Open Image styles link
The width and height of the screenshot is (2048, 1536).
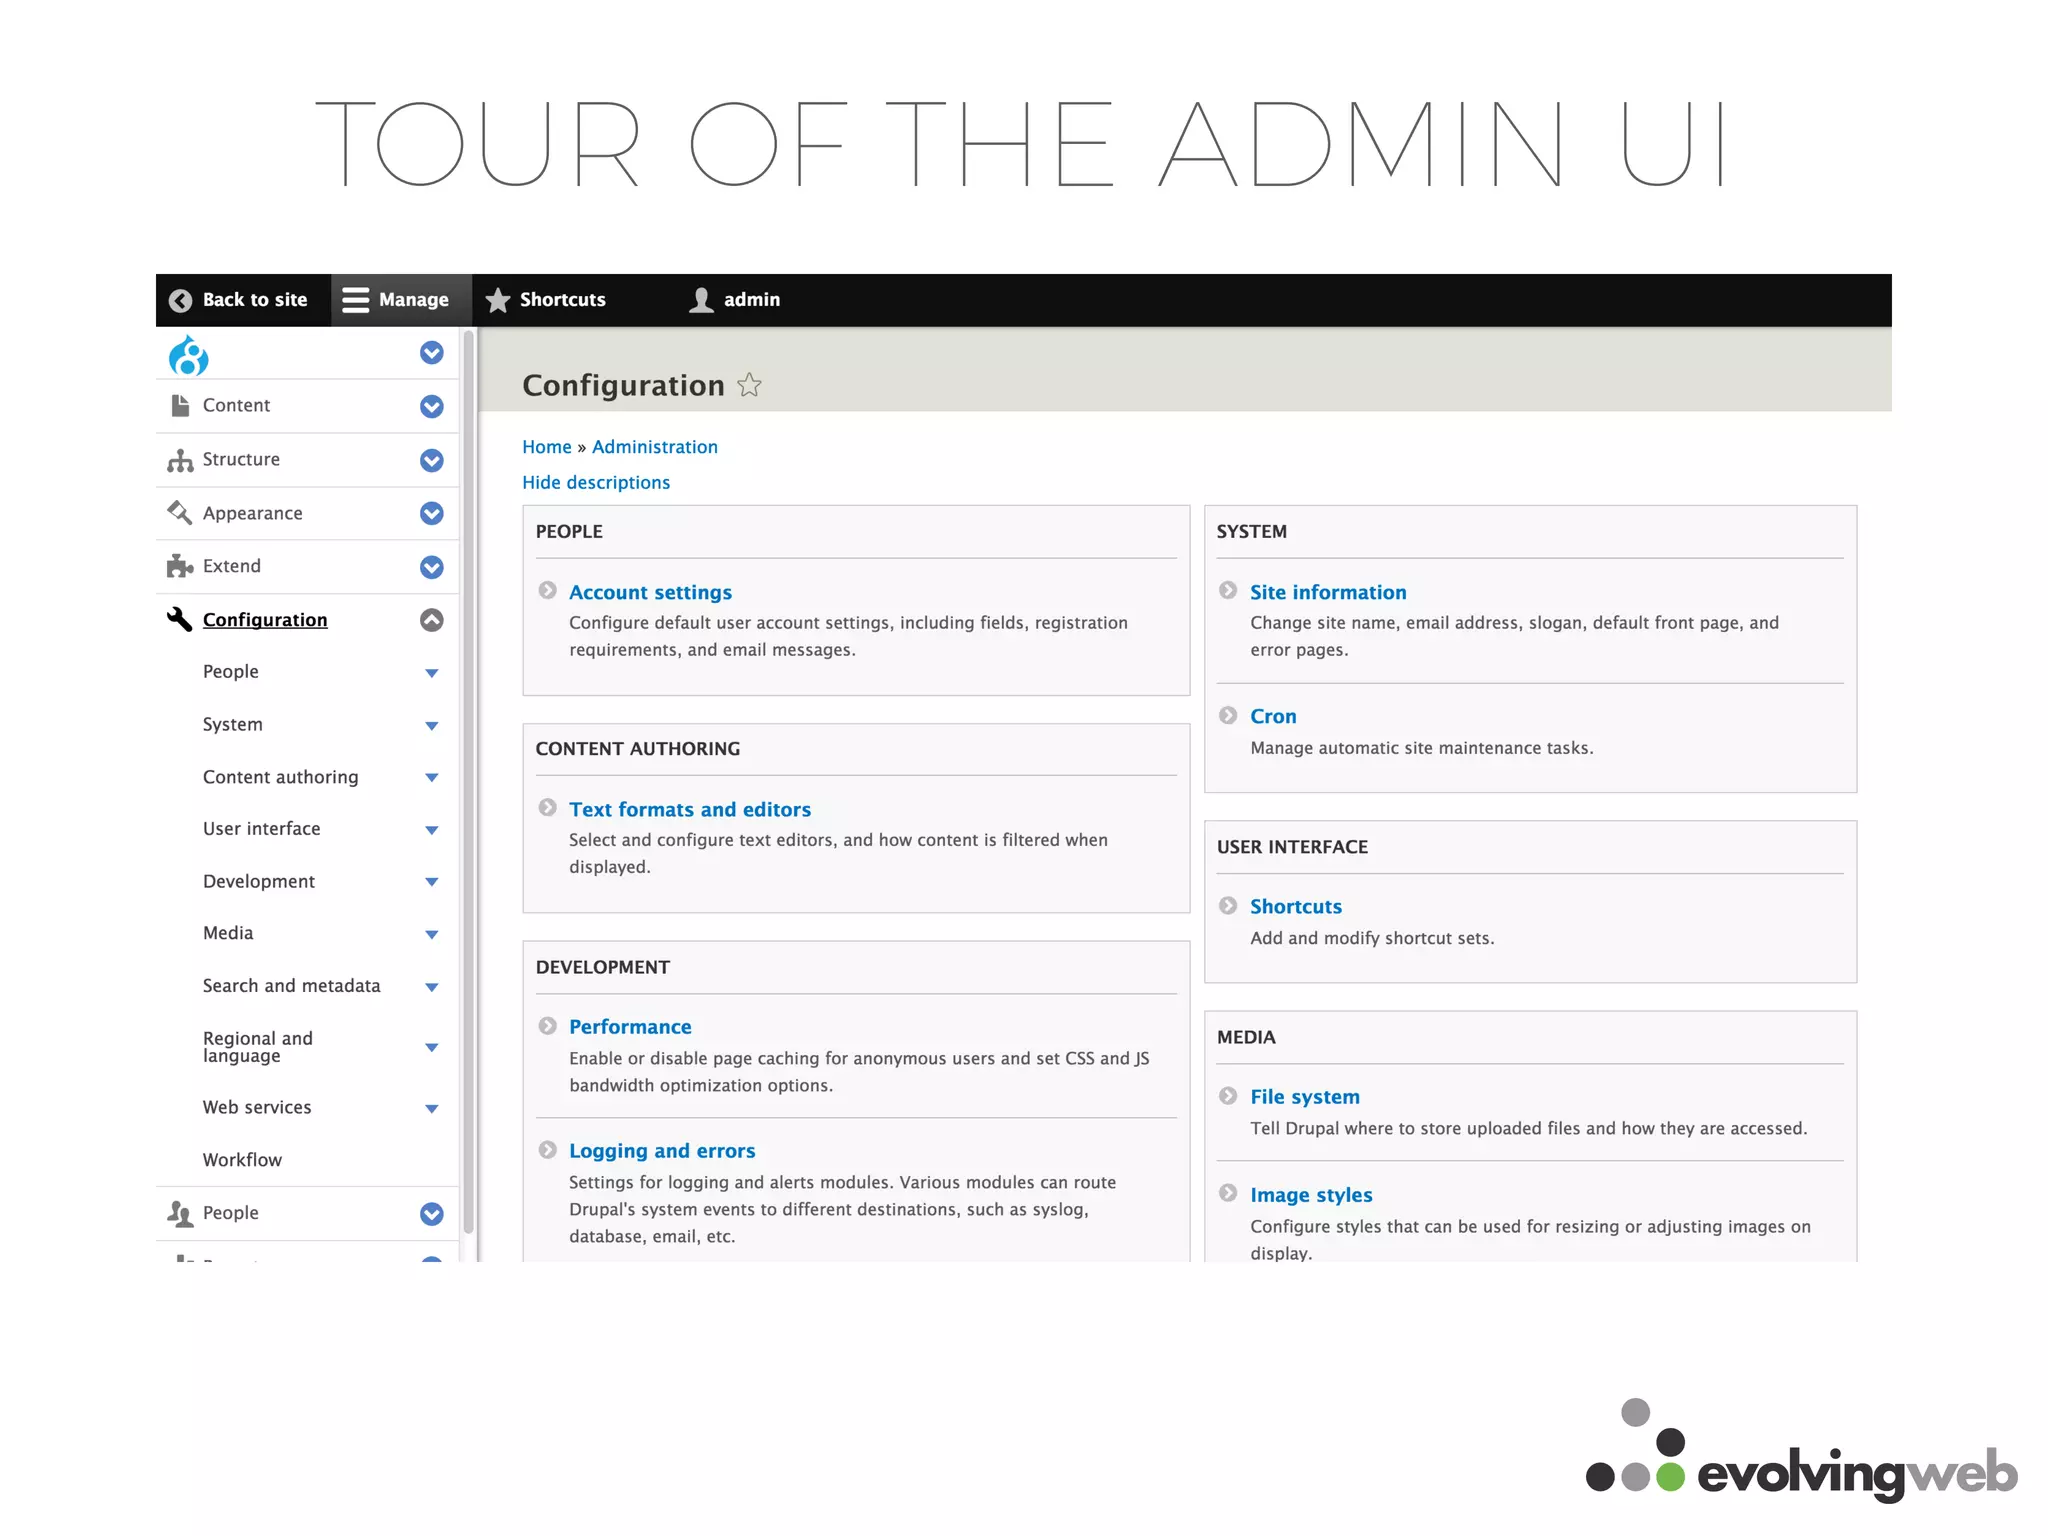pyautogui.click(x=1311, y=1195)
